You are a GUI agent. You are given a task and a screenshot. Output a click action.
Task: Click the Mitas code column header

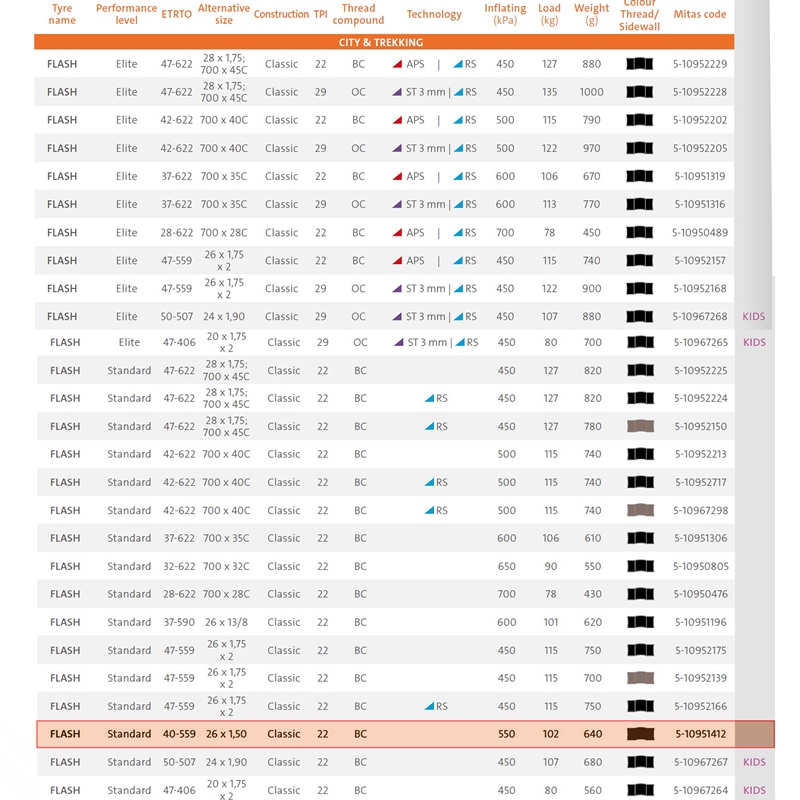[x=700, y=14]
